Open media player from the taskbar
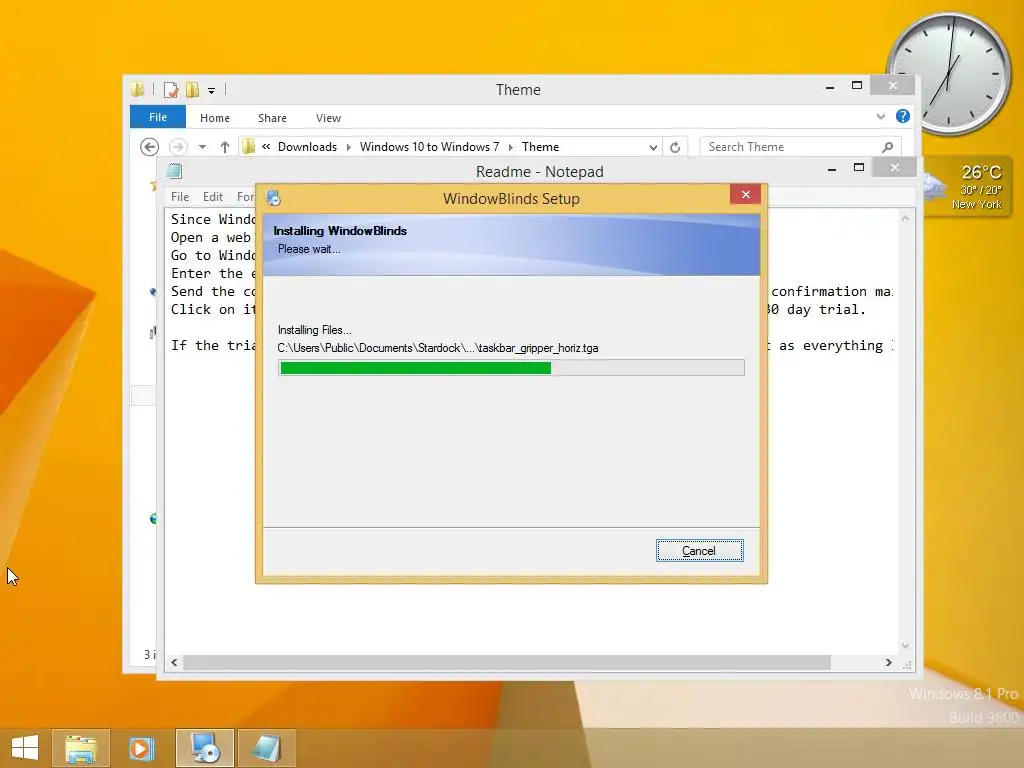Screen dimensions: 1024x768 (x=142, y=748)
